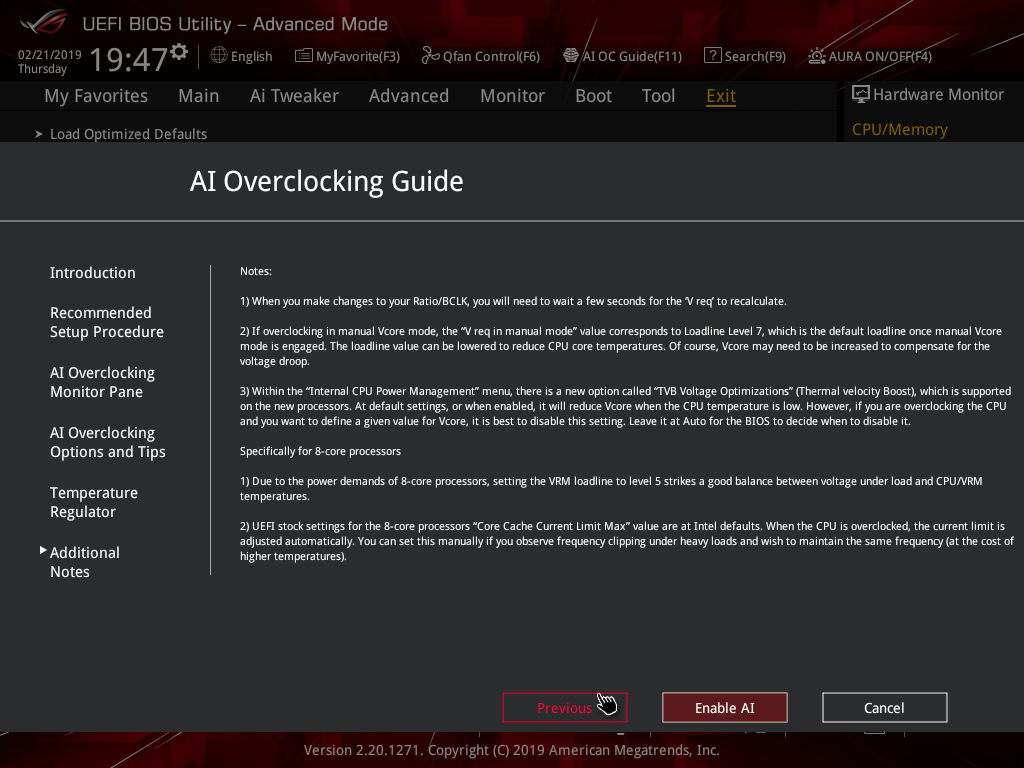This screenshot has height=768, width=1024.
Task: Click the CPU/Memory heading
Action: (899, 129)
